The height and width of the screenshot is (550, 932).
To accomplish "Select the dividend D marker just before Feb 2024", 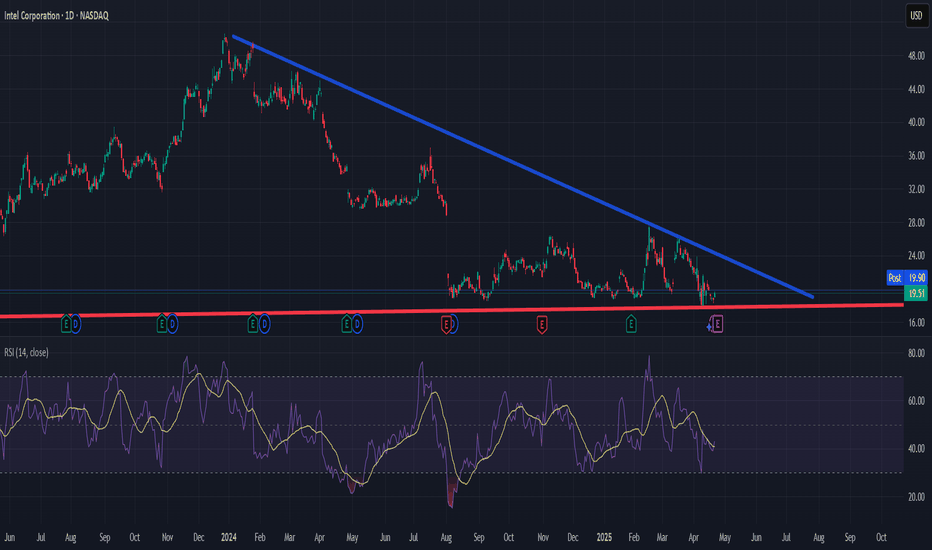I will (x=264, y=324).
